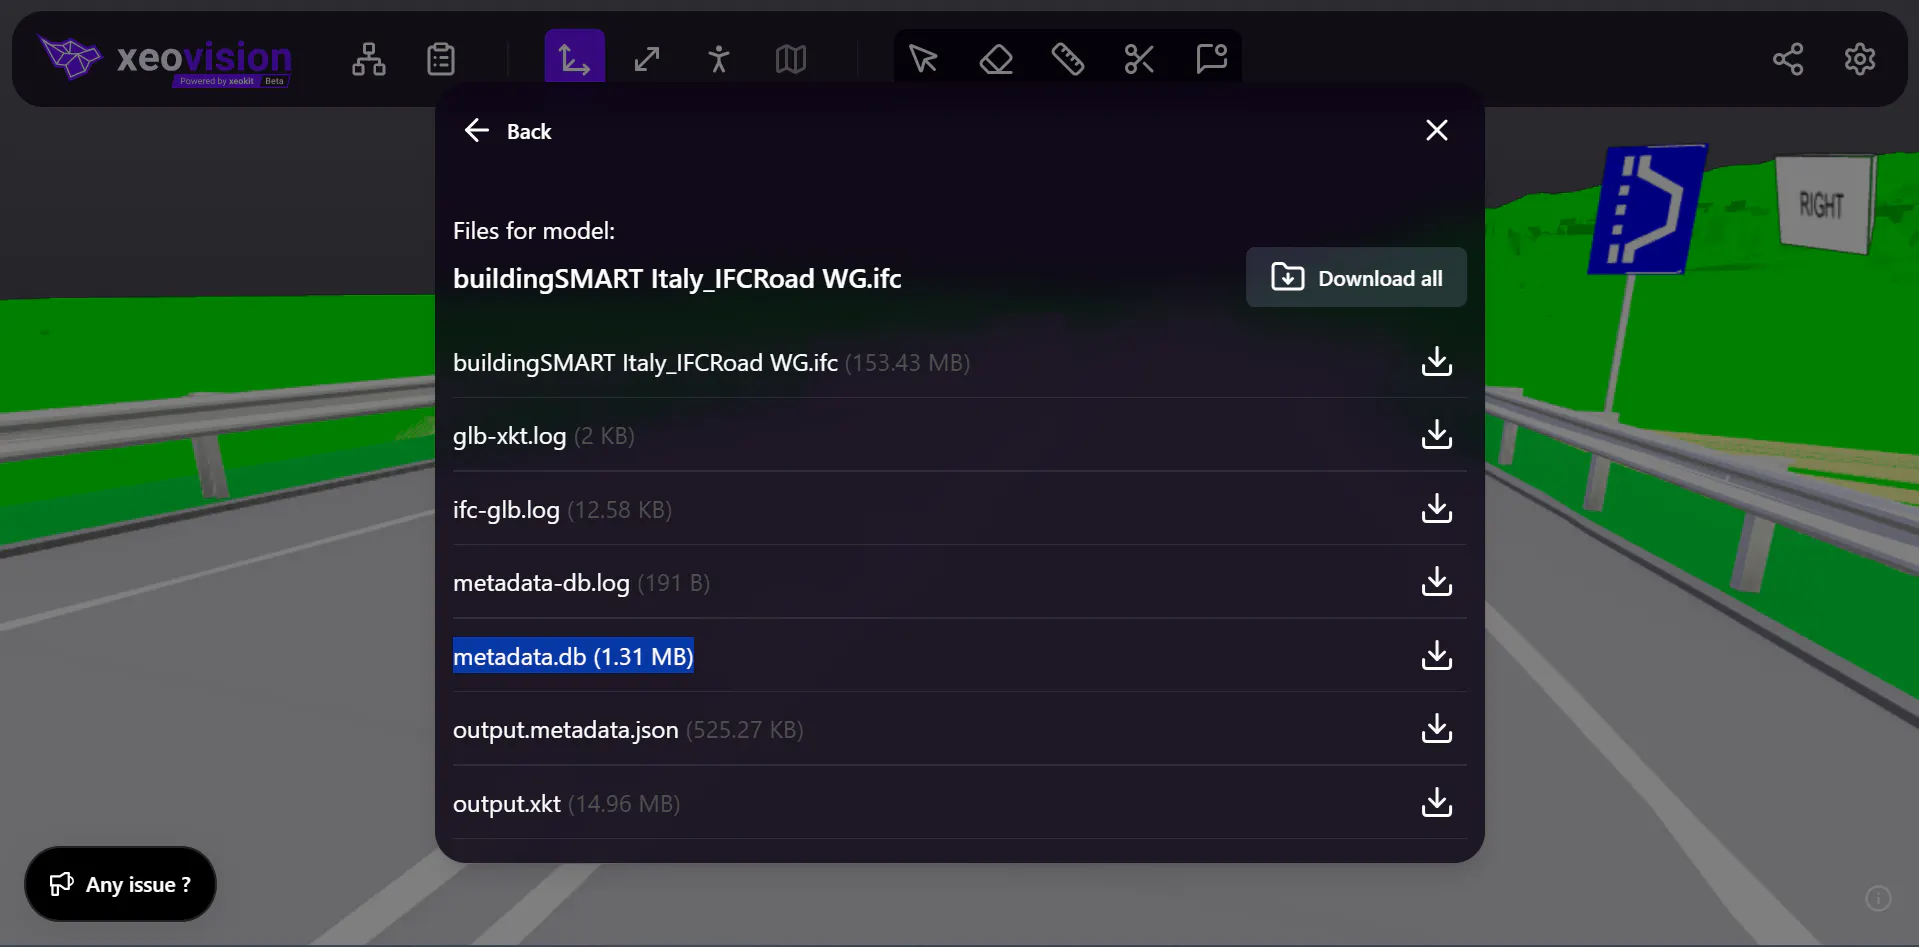Click the "Files for model:" label
The height and width of the screenshot is (947, 1919).
pos(534,231)
